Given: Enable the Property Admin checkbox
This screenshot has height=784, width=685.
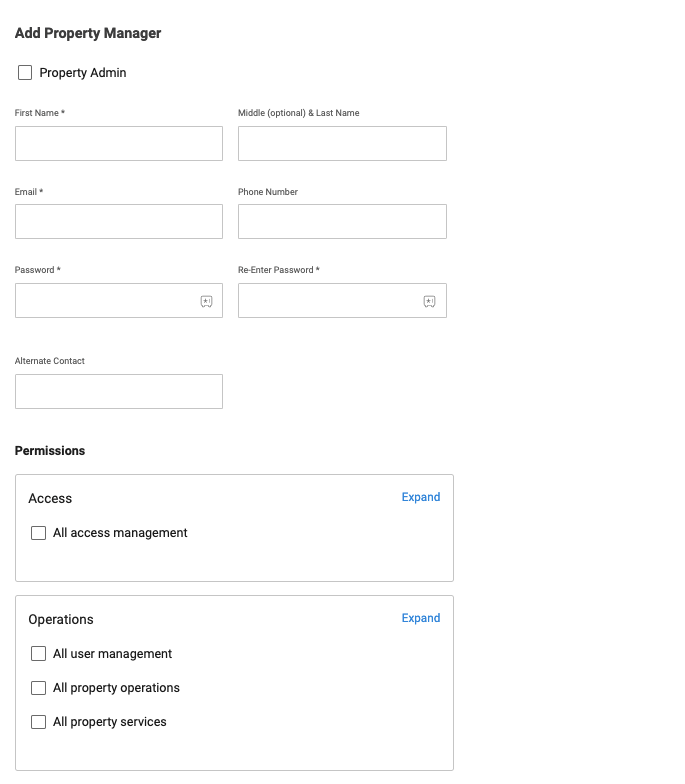Looking at the screenshot, I should pyautogui.click(x=25, y=73).
